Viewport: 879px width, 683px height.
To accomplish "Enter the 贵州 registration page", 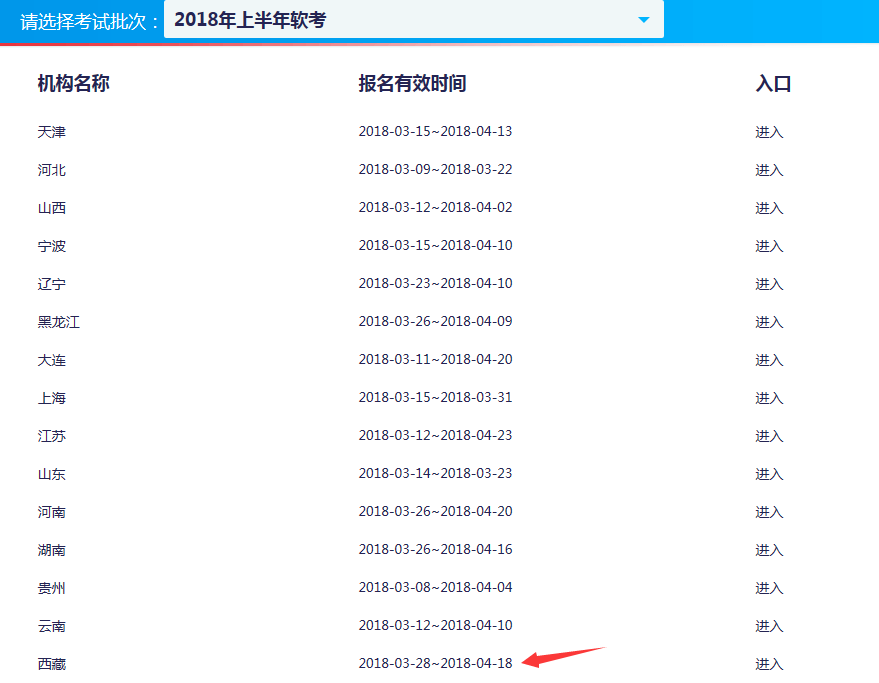I will coord(769,587).
